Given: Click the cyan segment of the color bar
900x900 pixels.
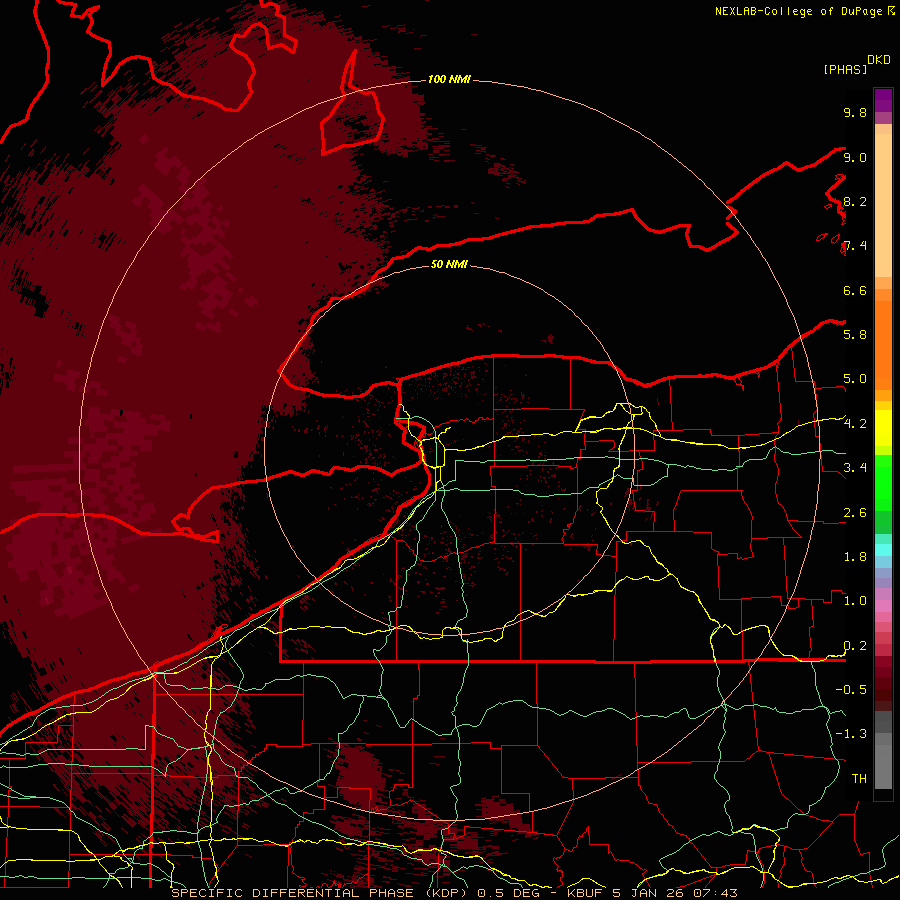Looking at the screenshot, I should tap(883, 549).
